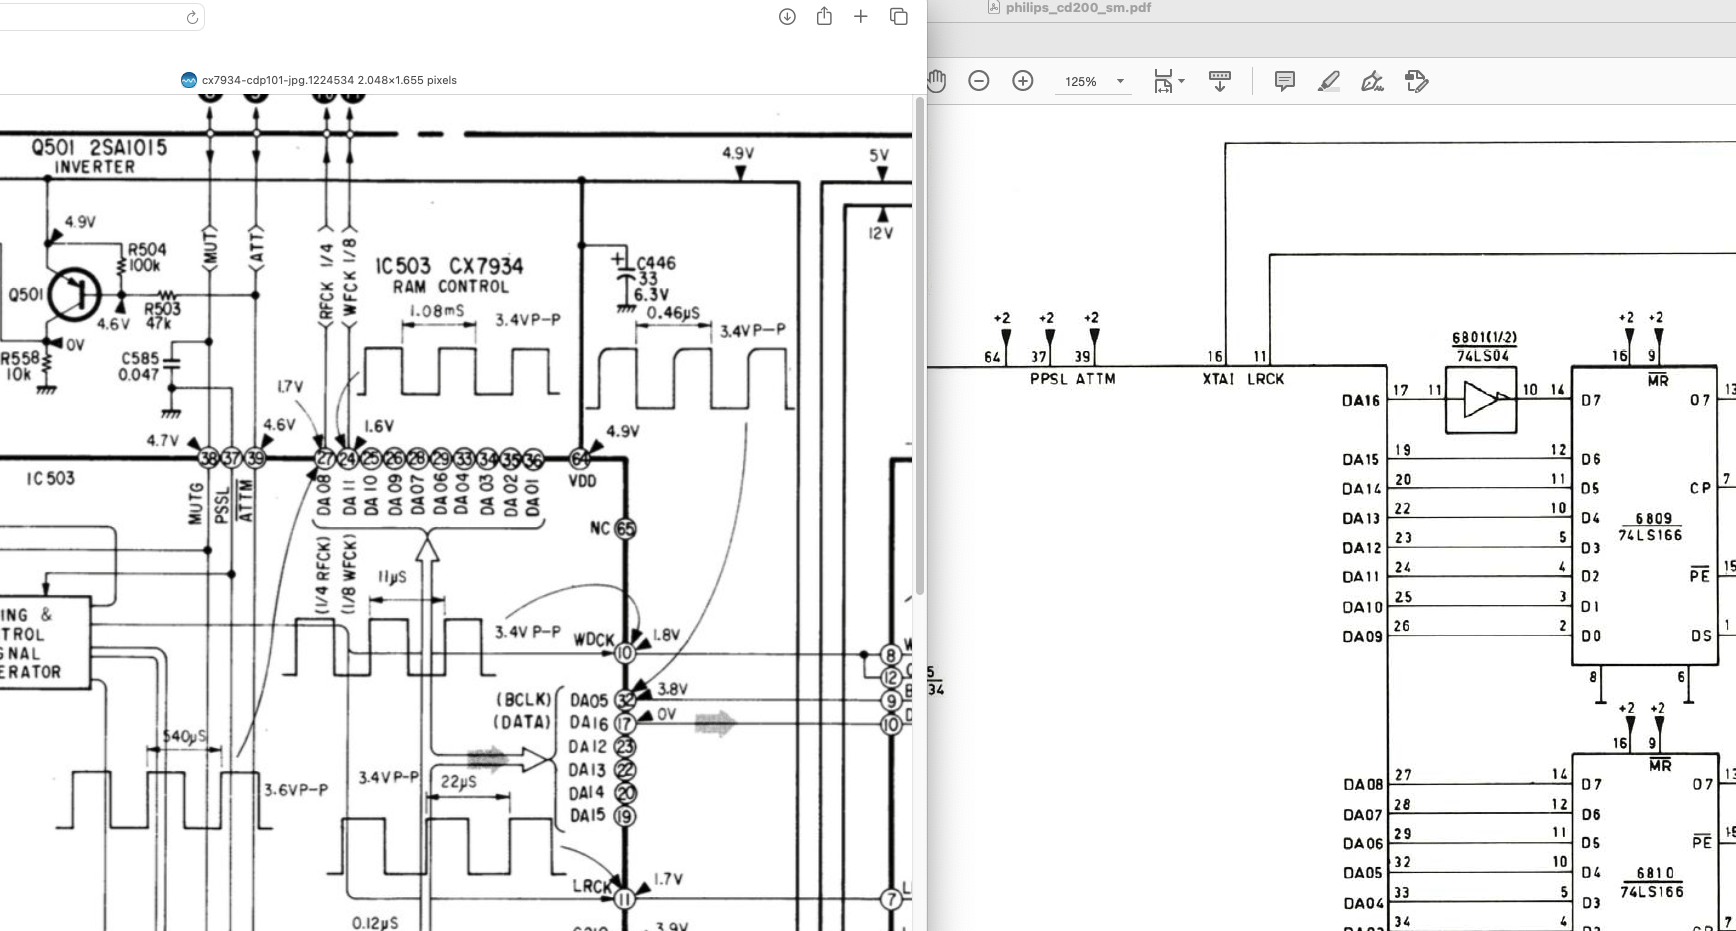Viewport: 1736px width, 931px height.
Task: Click the Q501 2SA1015 label
Action: click(99, 147)
